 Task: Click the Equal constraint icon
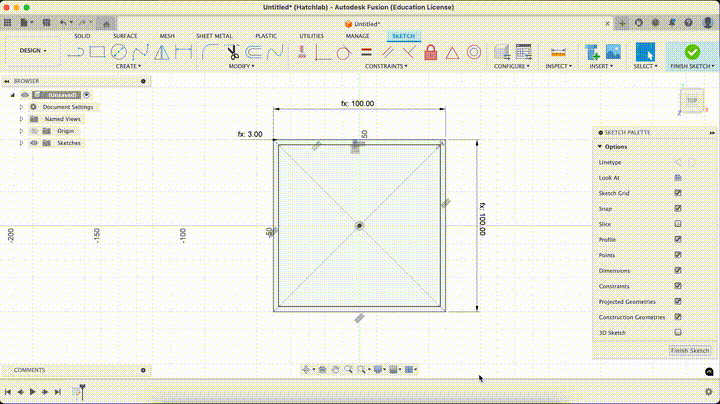366,52
